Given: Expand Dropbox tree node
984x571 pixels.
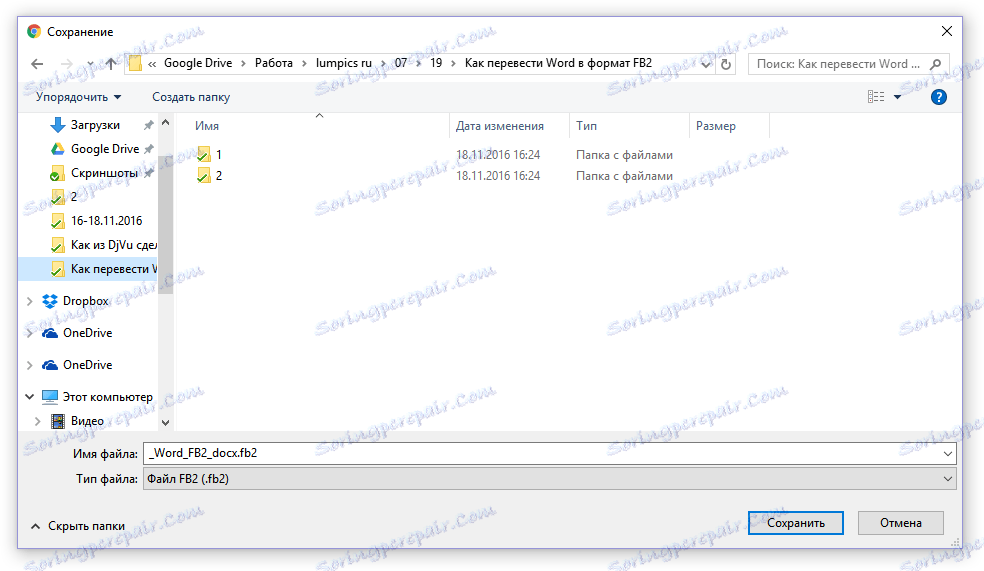Looking at the screenshot, I should [x=29, y=301].
